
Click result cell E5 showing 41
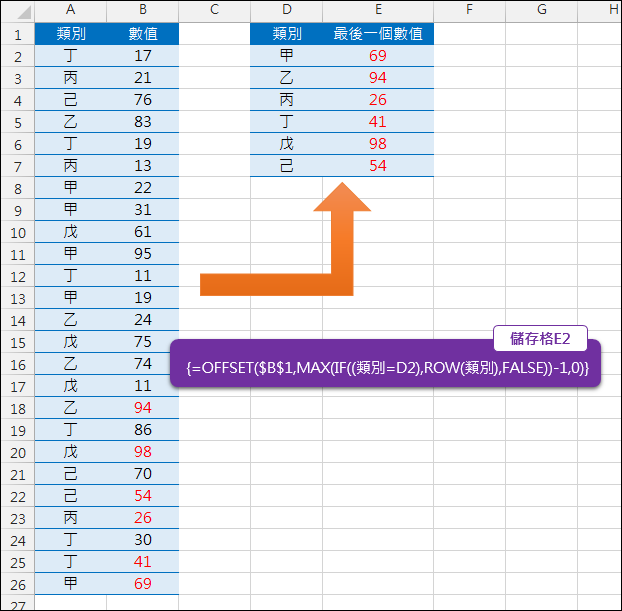coord(378,122)
